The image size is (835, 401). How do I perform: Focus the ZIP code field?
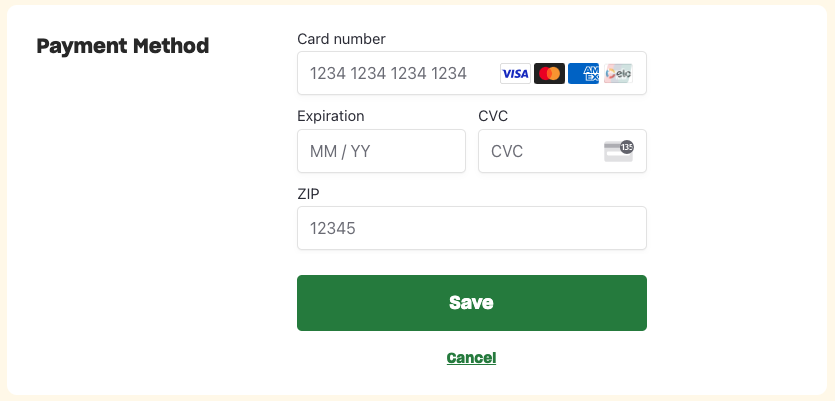(471, 228)
